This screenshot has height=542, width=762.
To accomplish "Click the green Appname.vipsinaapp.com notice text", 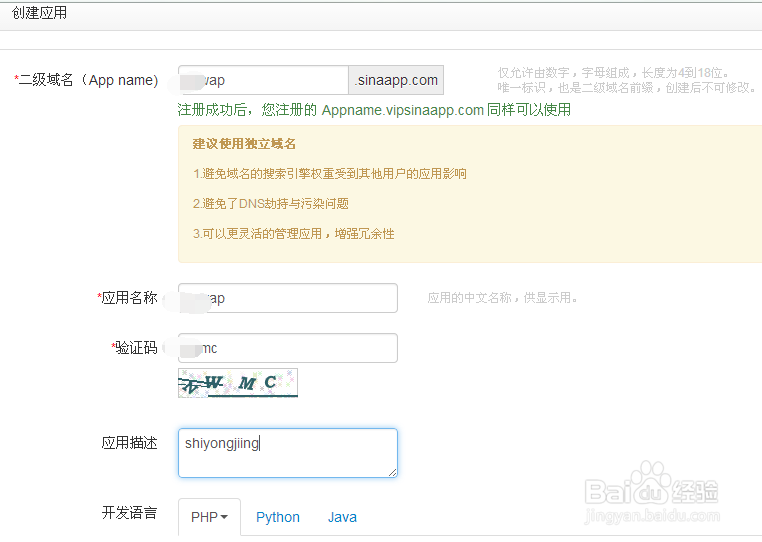I will tap(374, 110).
